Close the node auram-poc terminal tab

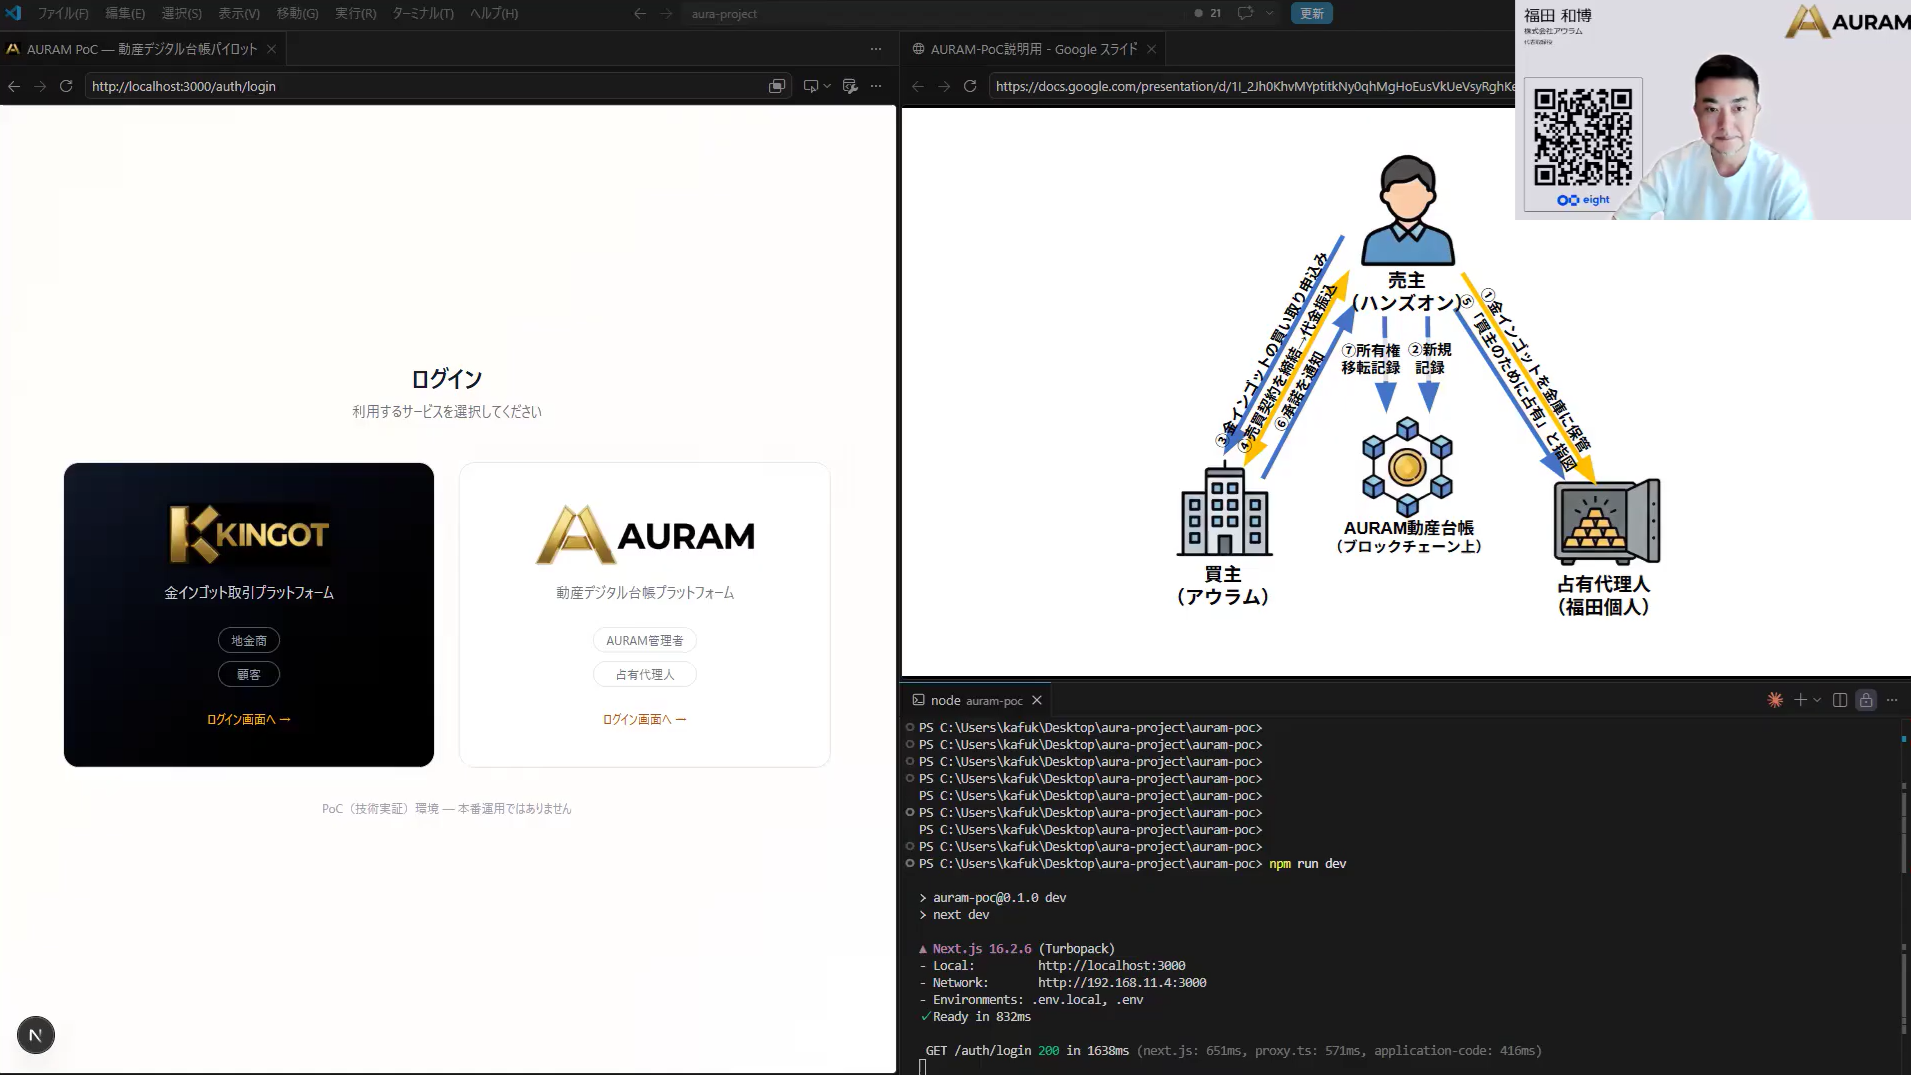1037,700
